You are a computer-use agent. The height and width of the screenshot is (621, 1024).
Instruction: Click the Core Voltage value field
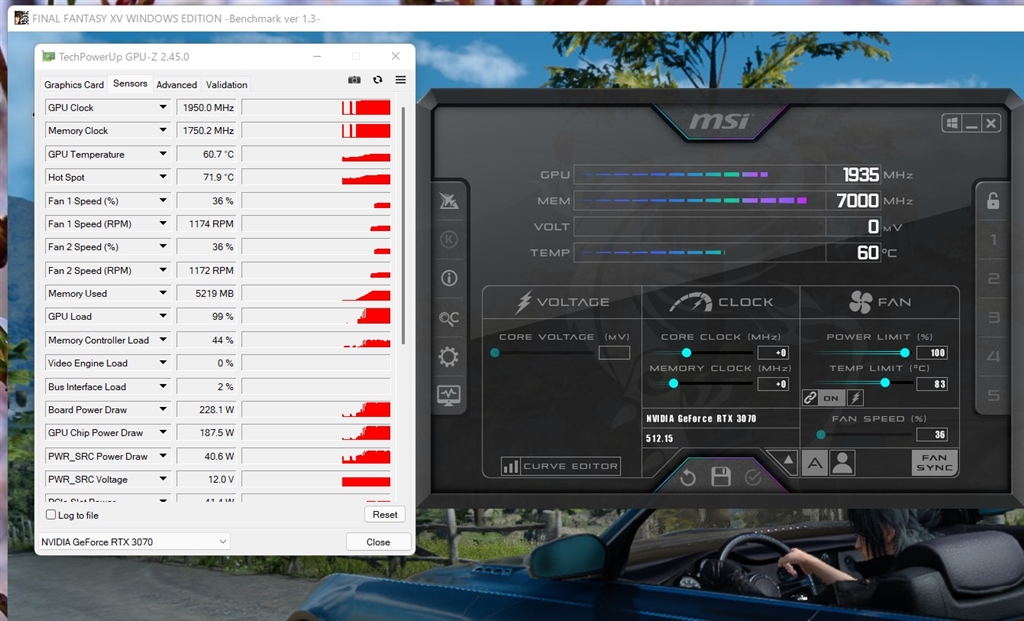[x=615, y=353]
